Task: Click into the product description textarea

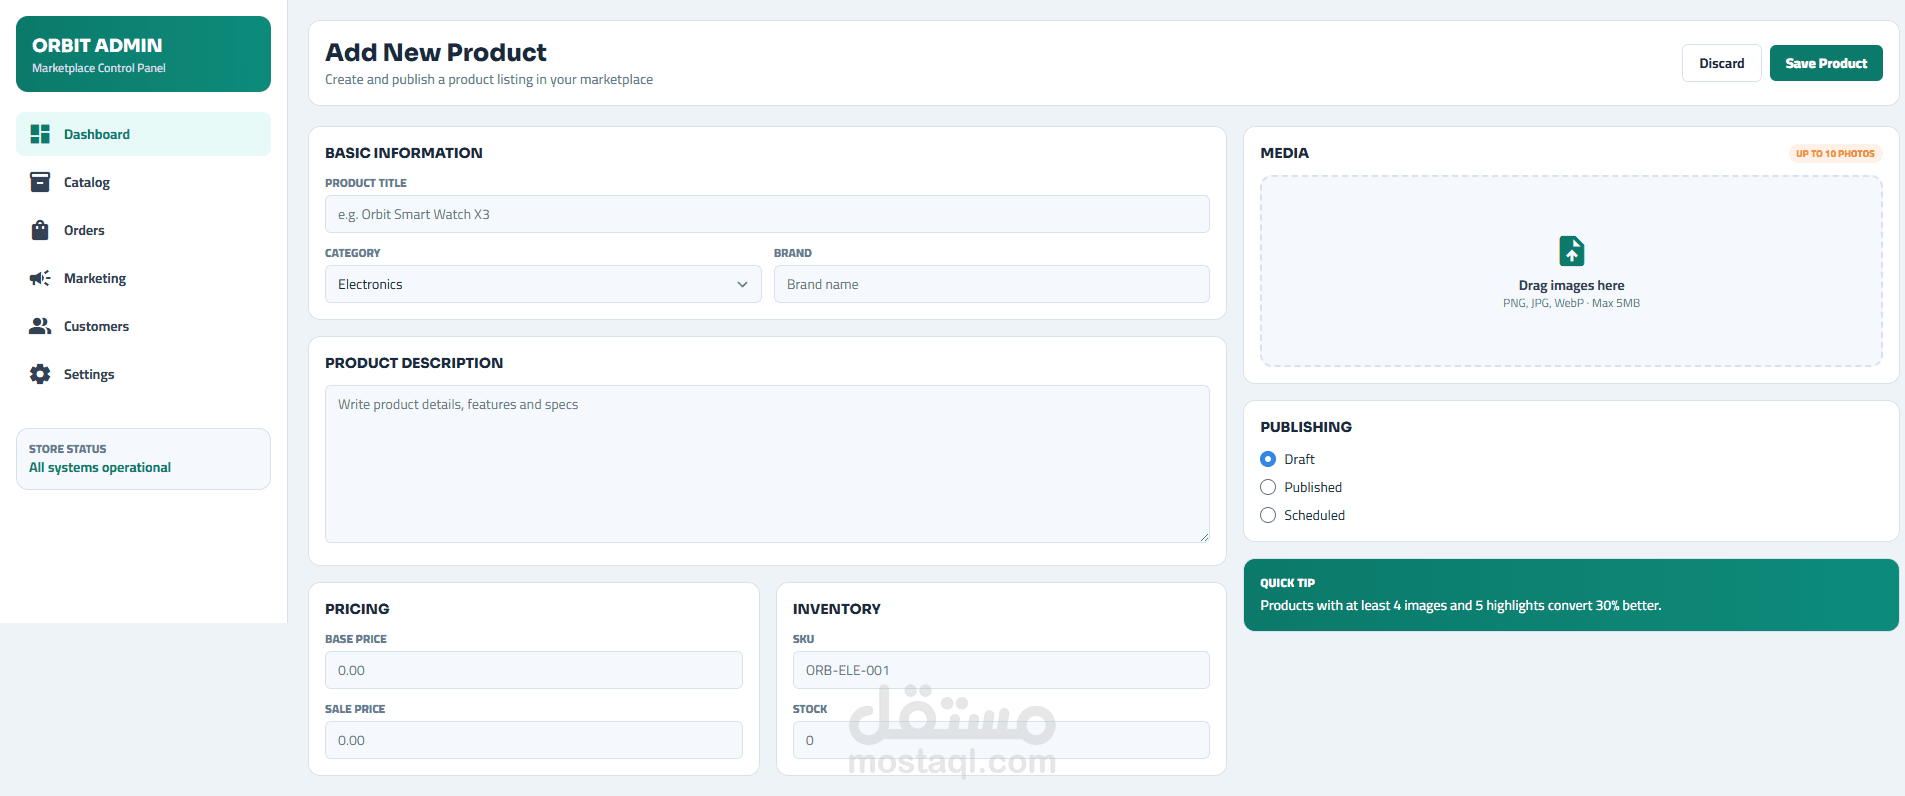Action: pyautogui.click(x=767, y=464)
